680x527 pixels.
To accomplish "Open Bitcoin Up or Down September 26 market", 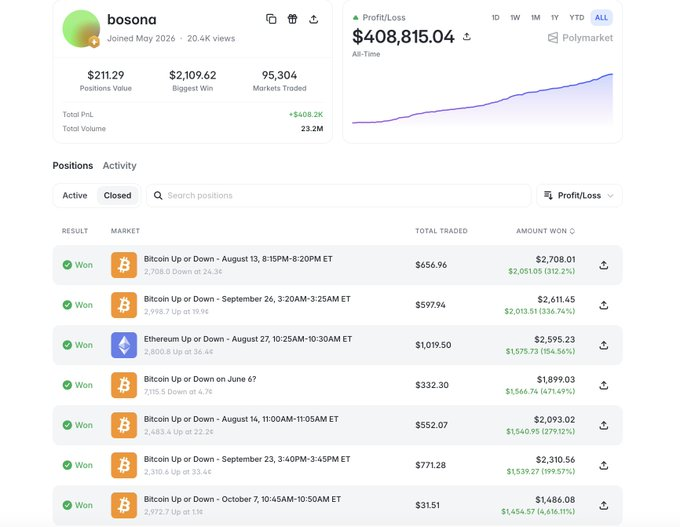I will (x=247, y=299).
